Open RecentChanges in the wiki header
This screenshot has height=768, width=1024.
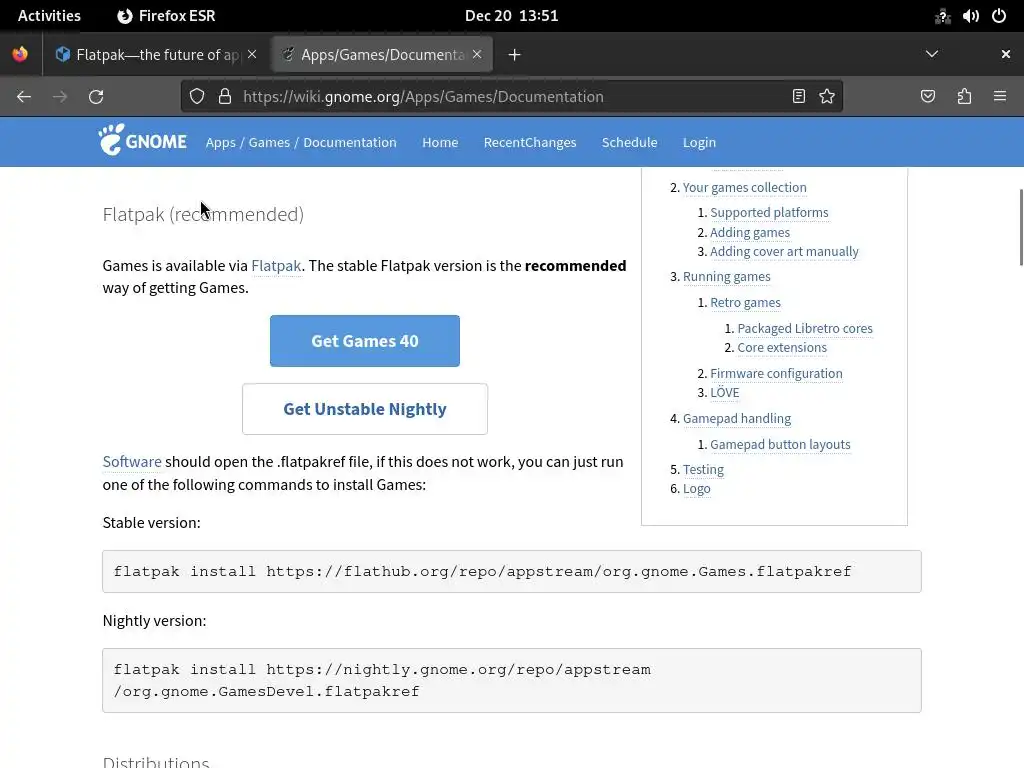pyautogui.click(x=530, y=142)
